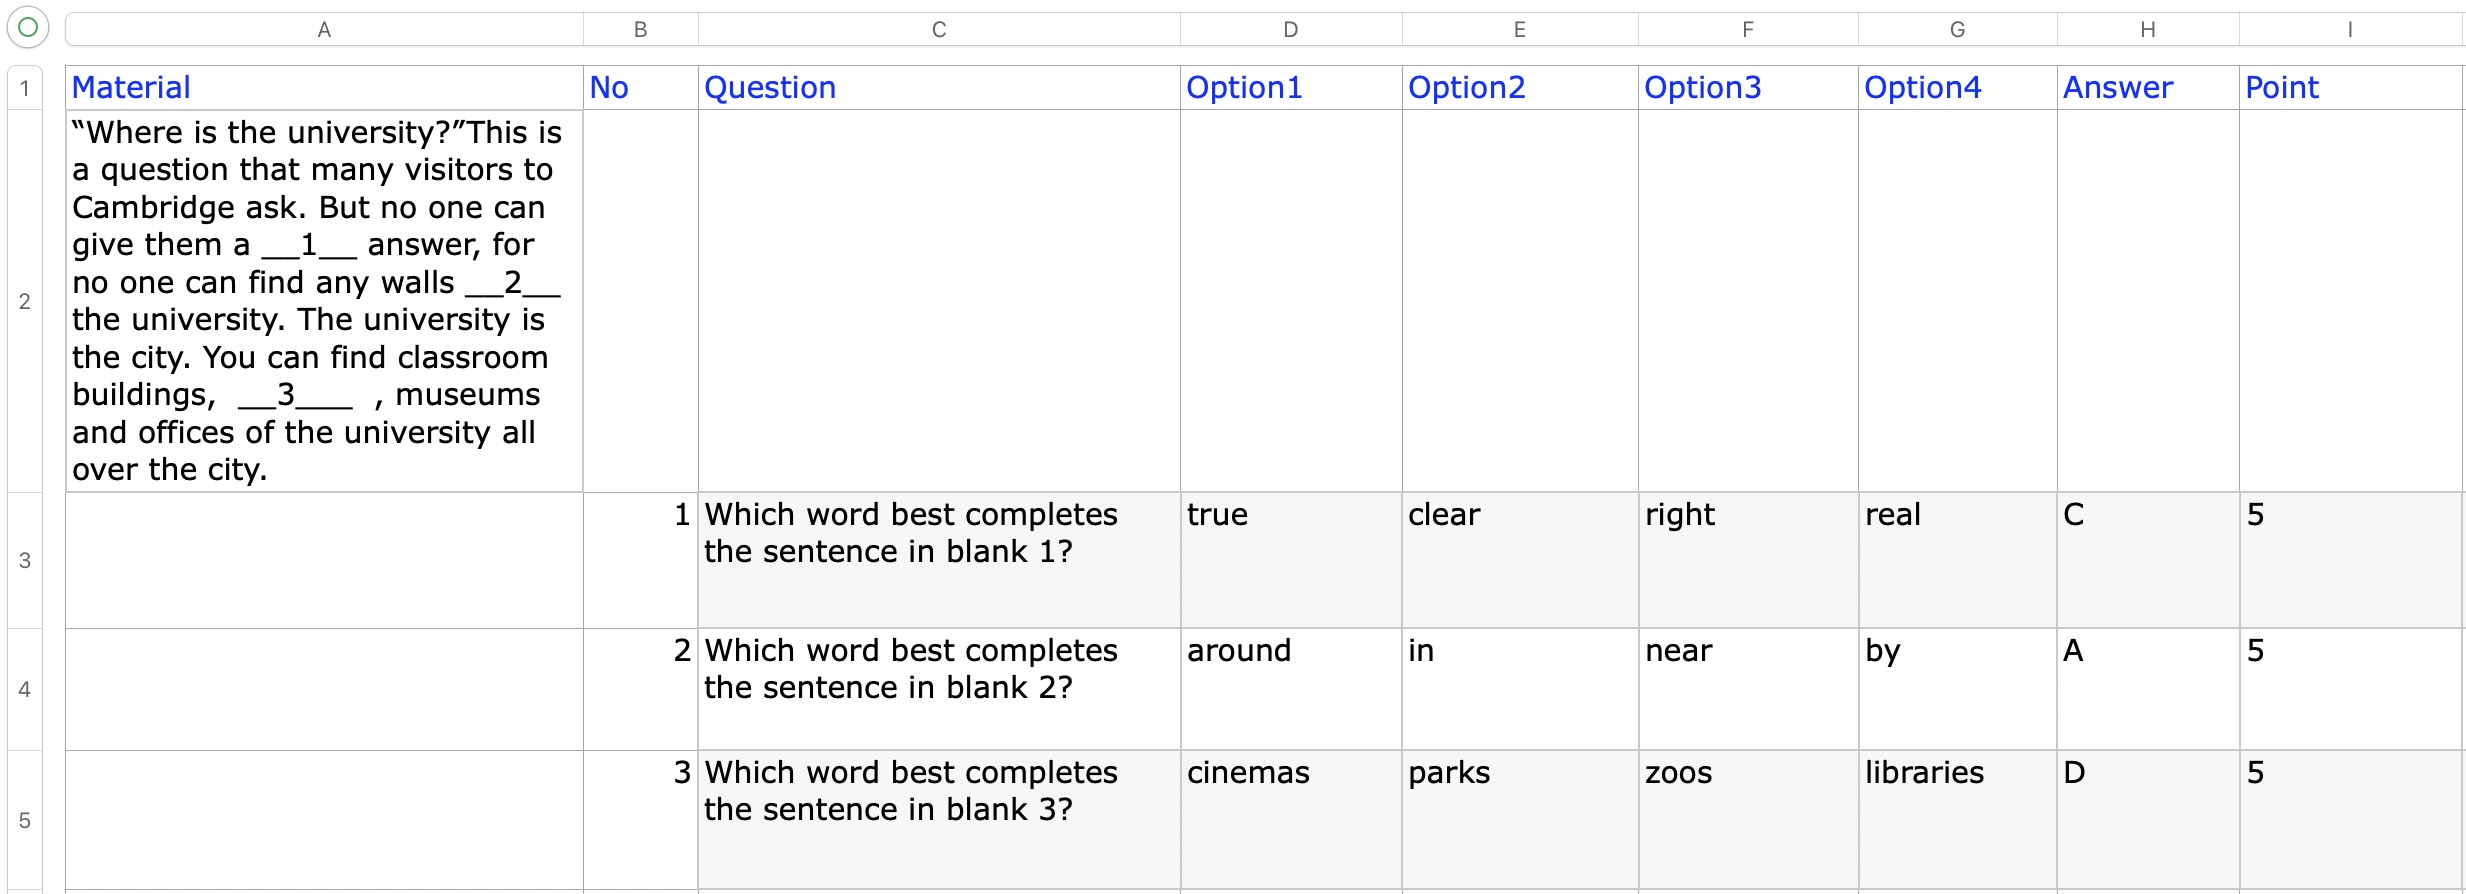2466x894 pixels.
Task: Select row 2 header
Action: [x=25, y=301]
